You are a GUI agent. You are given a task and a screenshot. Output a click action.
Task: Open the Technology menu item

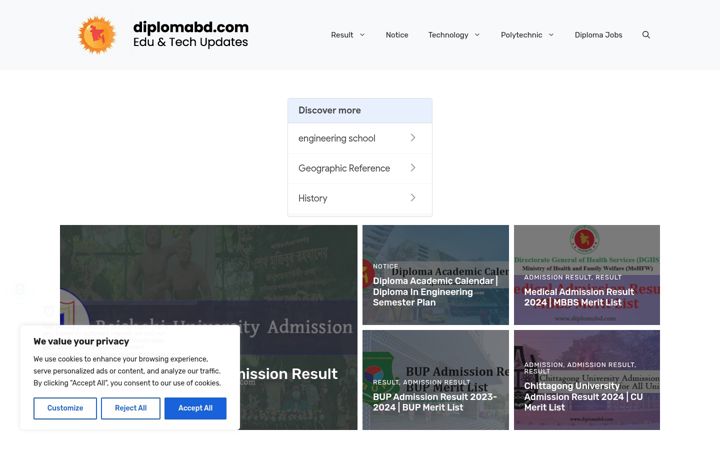[448, 35]
